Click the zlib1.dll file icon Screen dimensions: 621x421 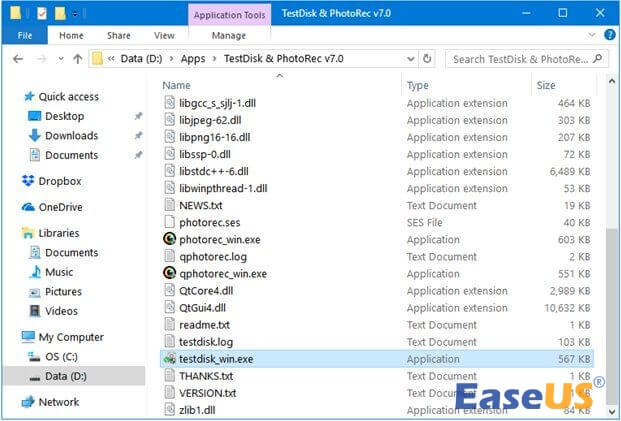click(x=170, y=410)
